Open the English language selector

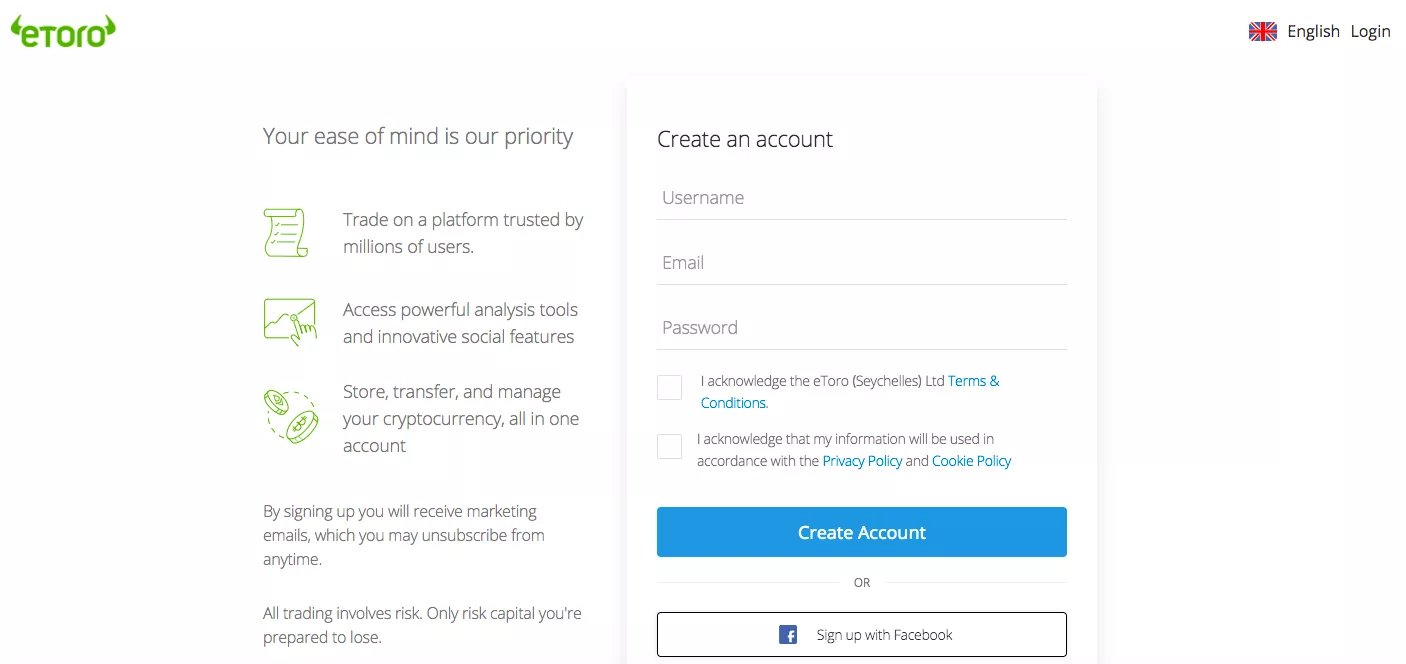click(x=1313, y=31)
